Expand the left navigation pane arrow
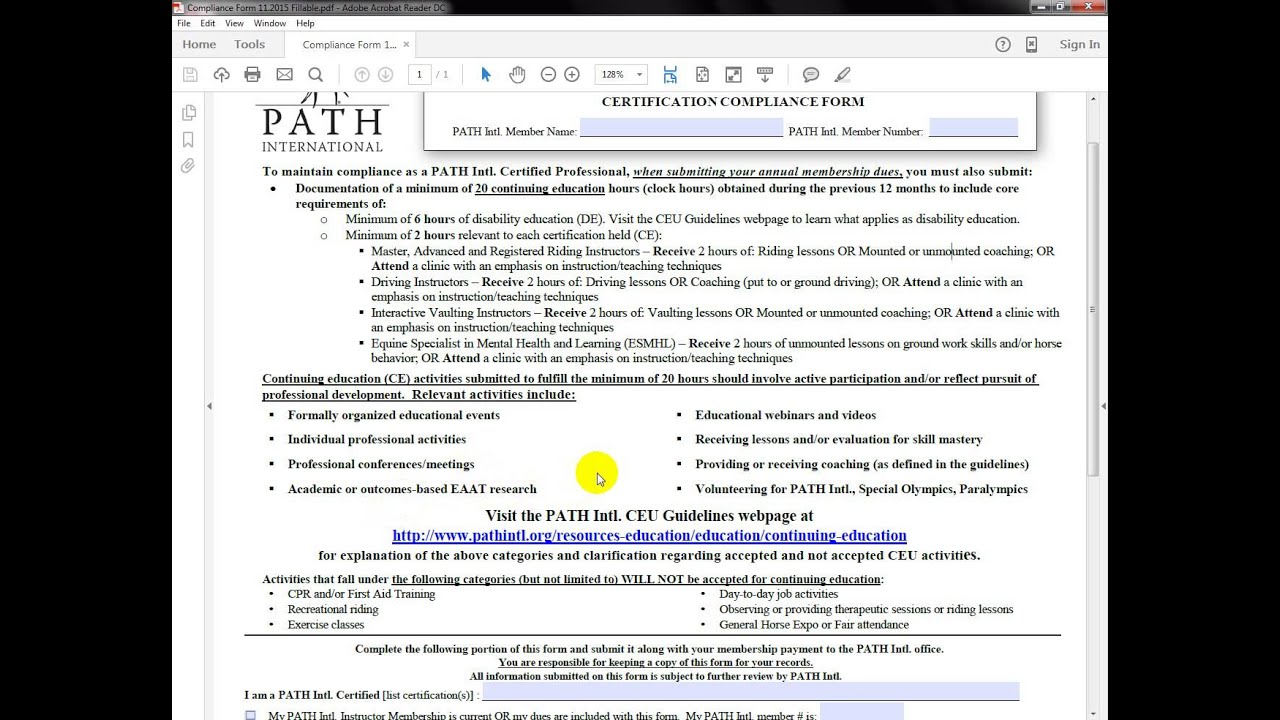 209,406
